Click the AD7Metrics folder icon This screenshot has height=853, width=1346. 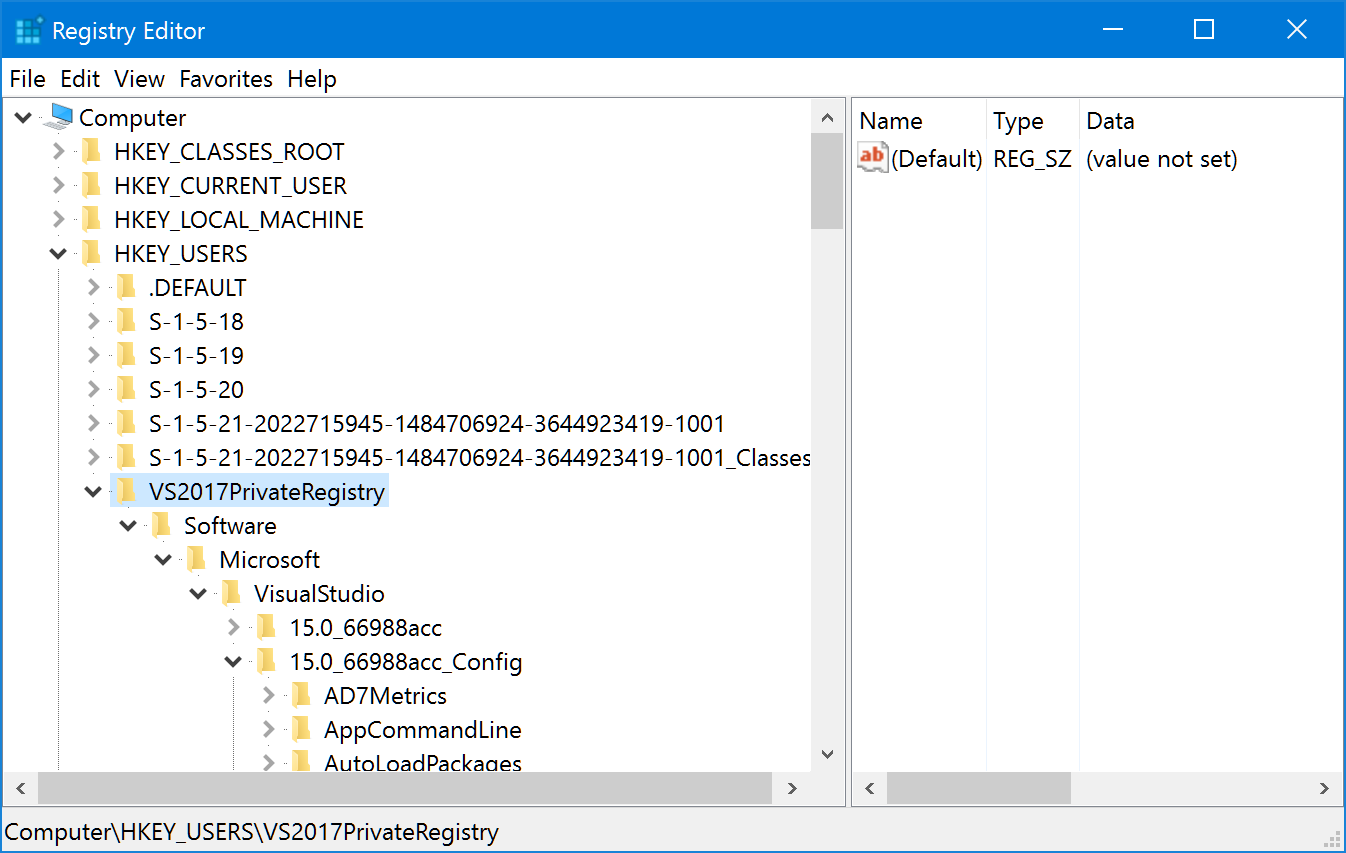tap(302, 696)
